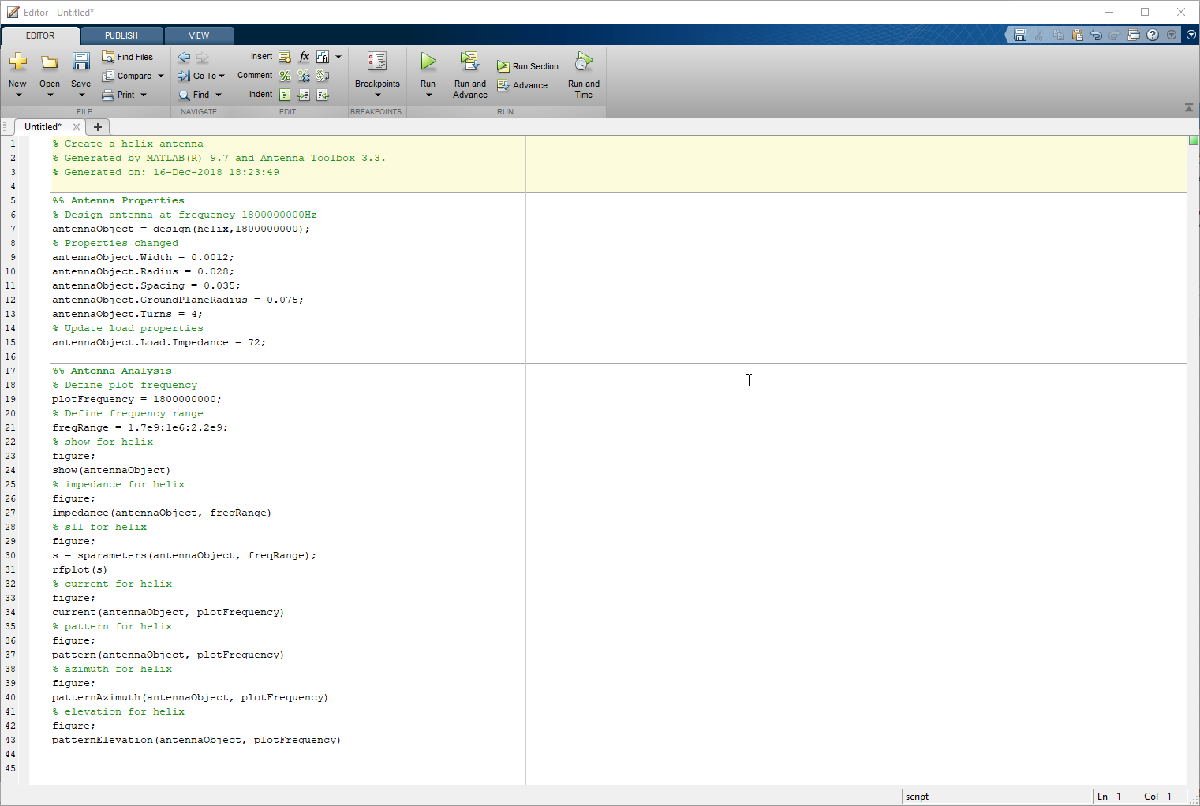The image size is (1200, 806).
Task: Click the Run and Advance icon
Action: [x=470, y=62]
